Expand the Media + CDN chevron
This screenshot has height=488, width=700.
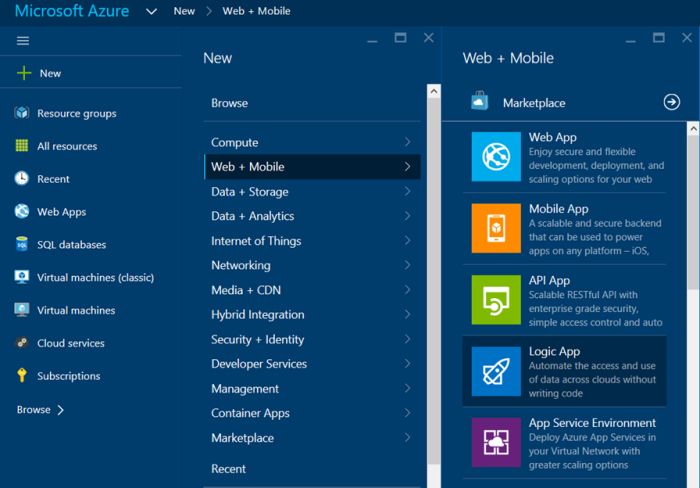[x=407, y=289]
